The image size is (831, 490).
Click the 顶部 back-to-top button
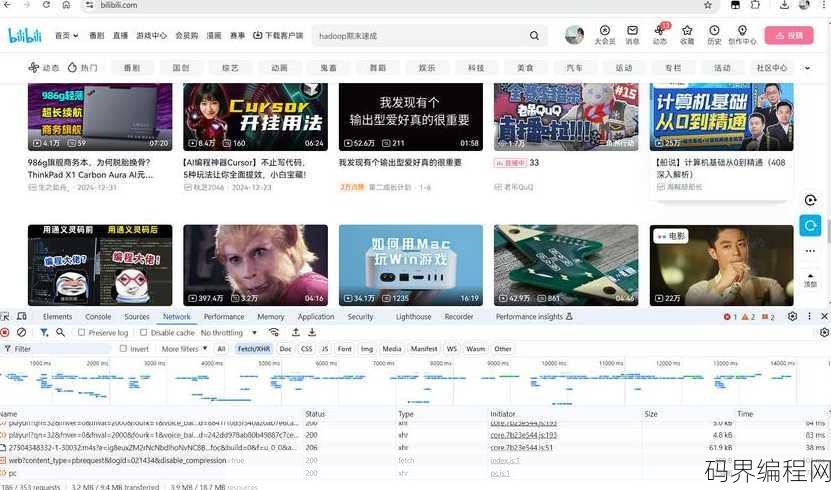pos(810,280)
